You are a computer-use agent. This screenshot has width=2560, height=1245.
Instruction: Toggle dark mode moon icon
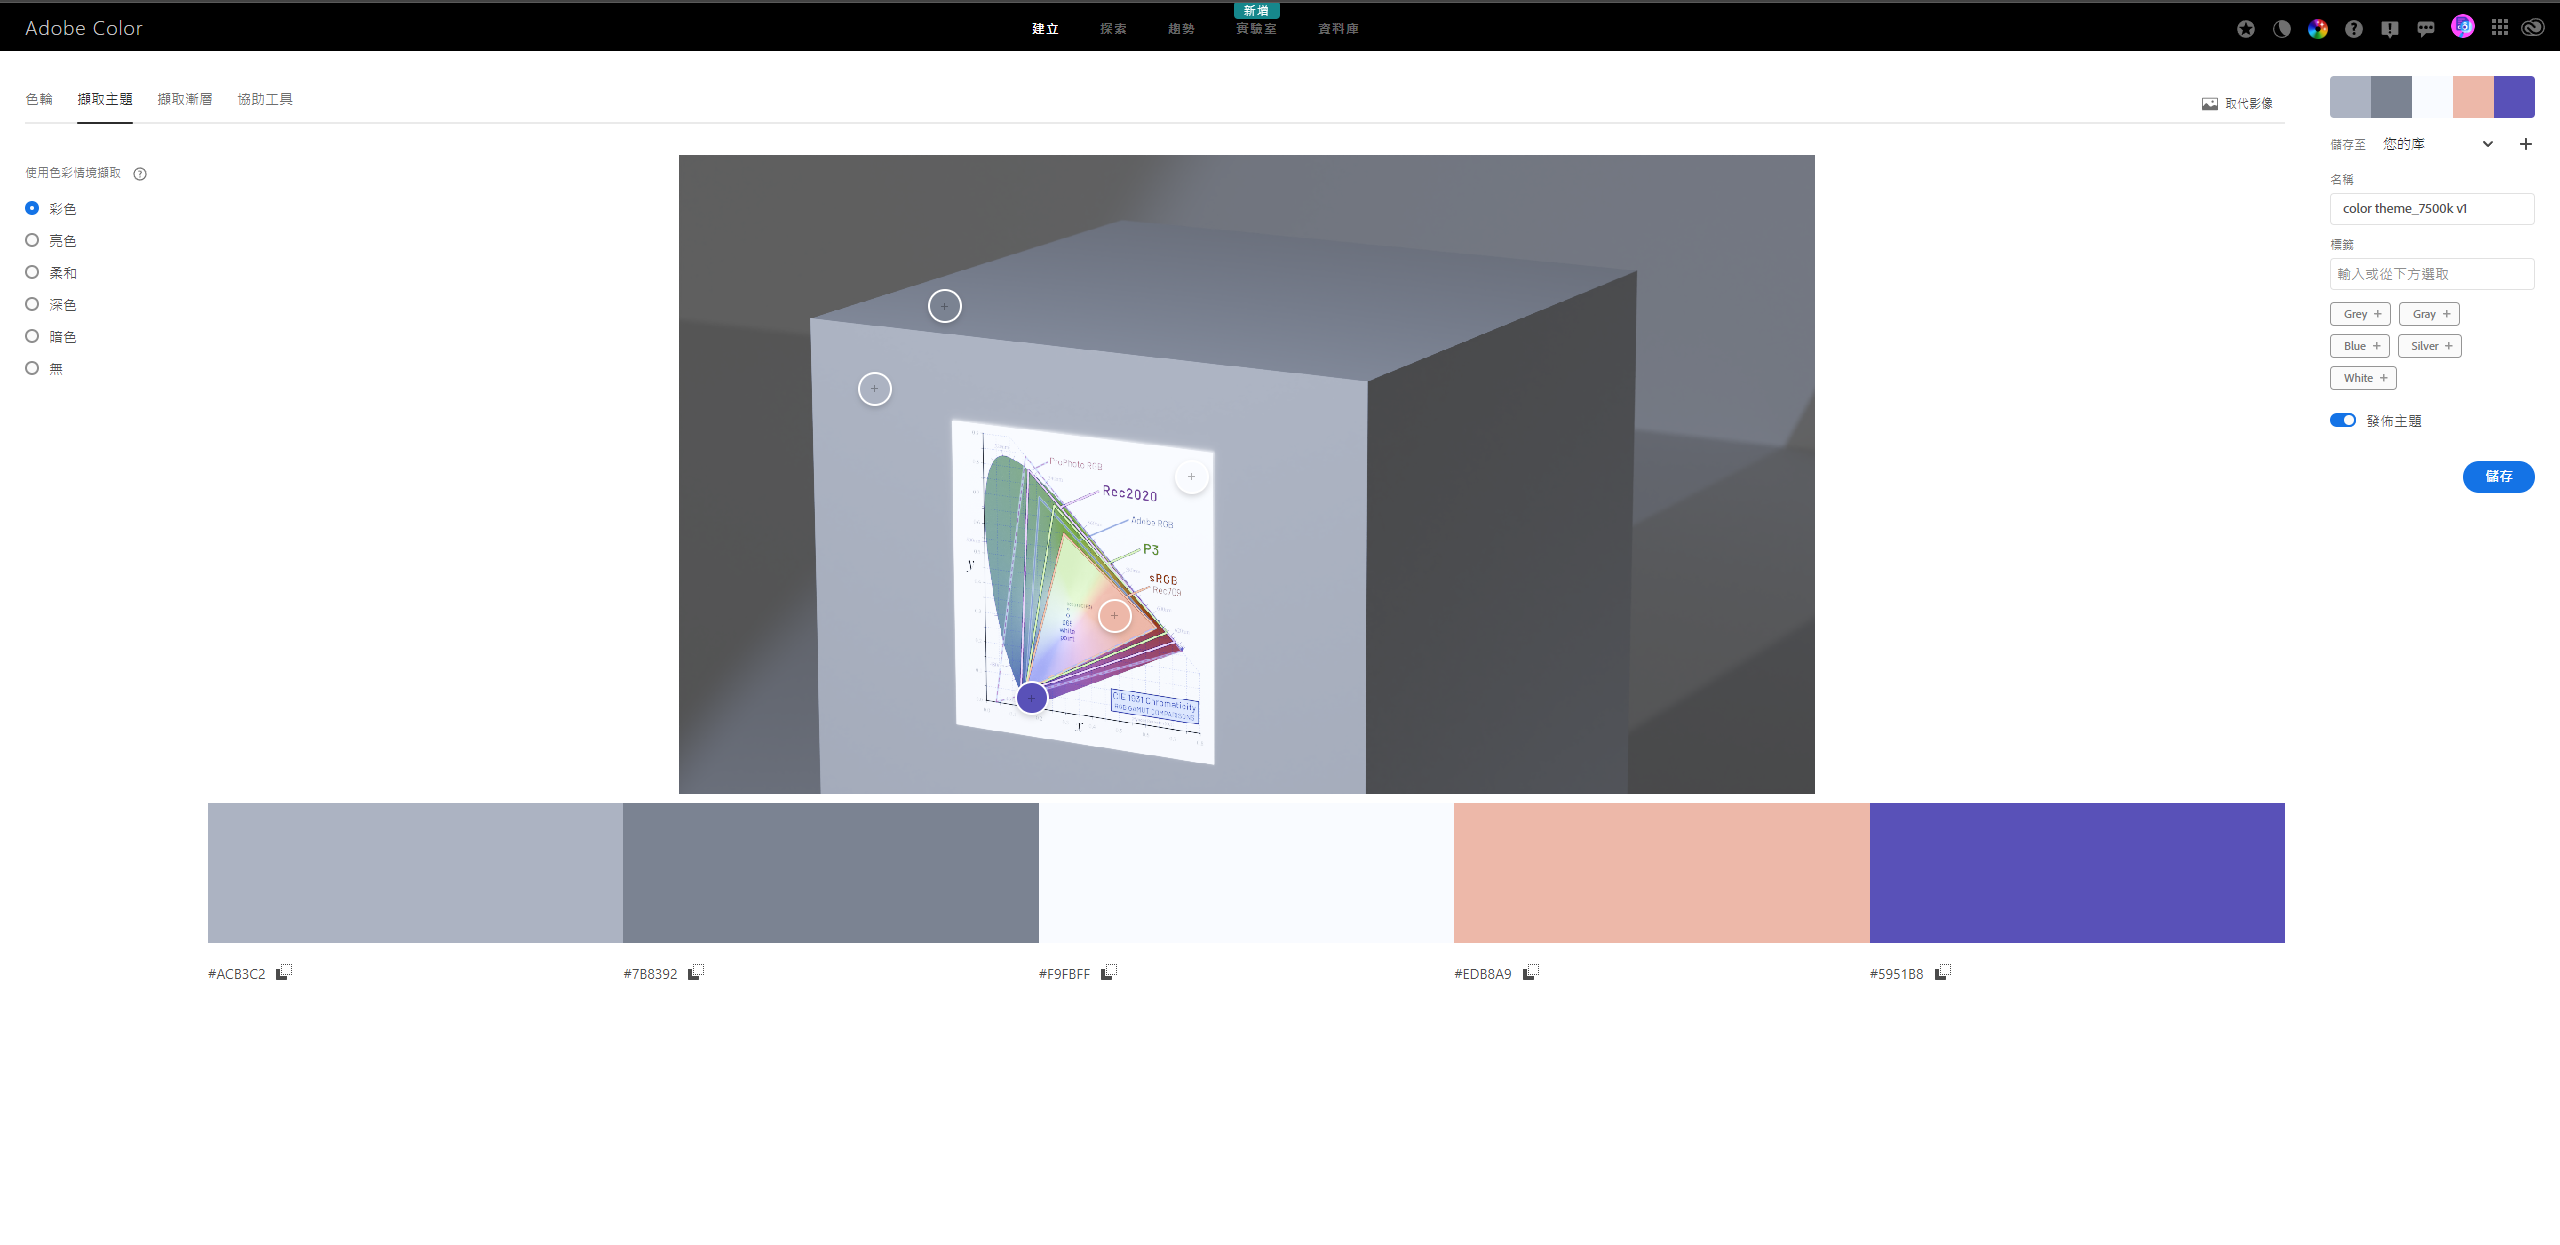[2282, 29]
